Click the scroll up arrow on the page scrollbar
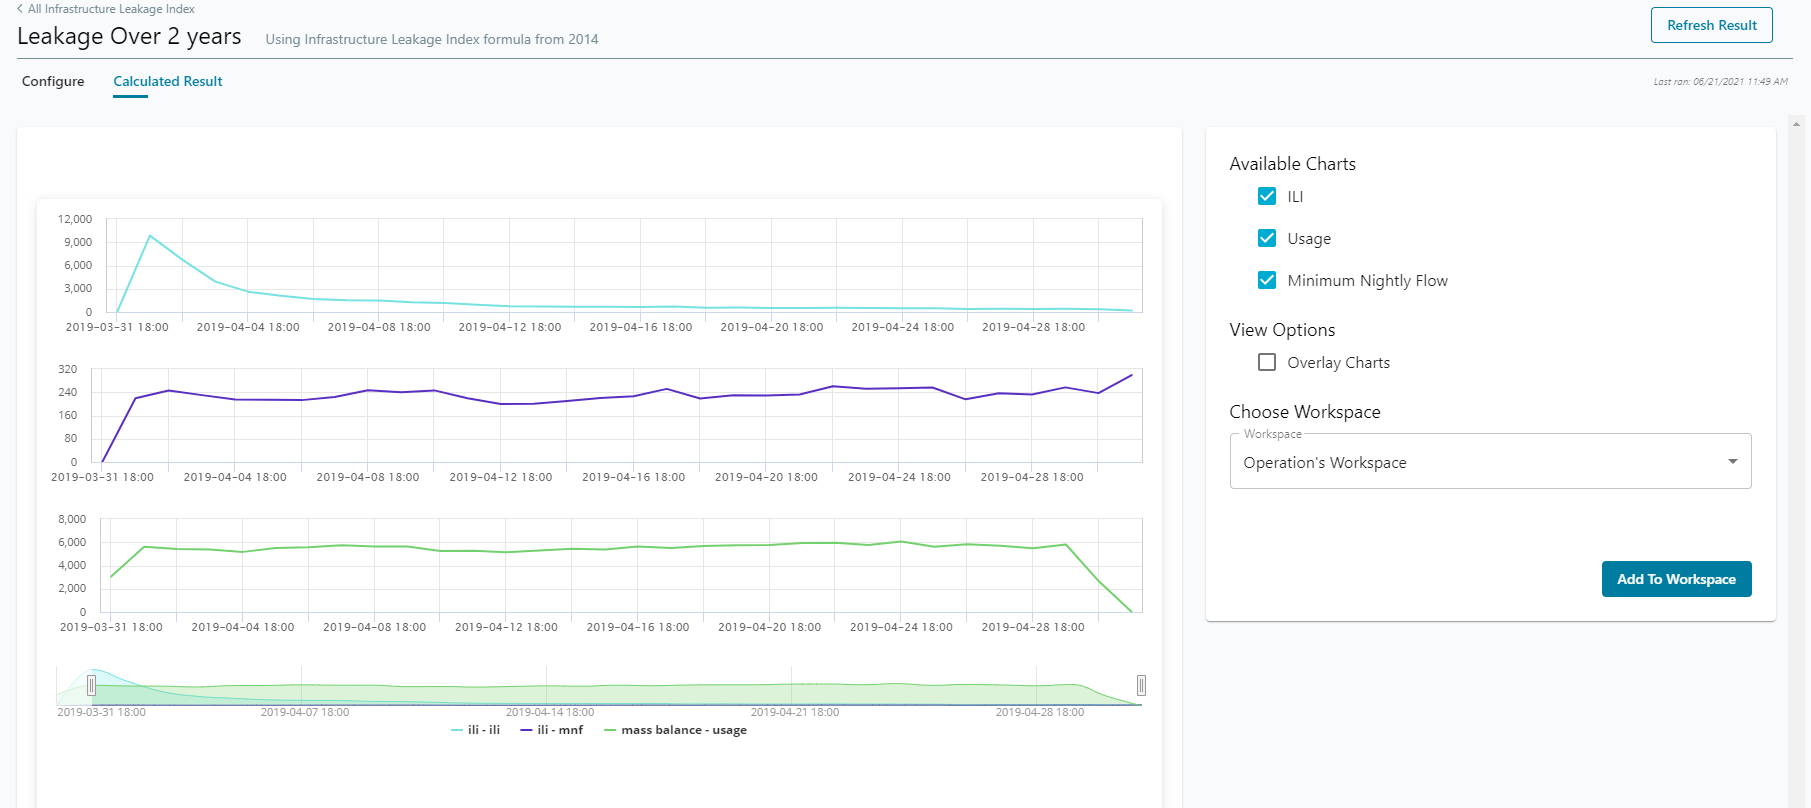Image resolution: width=1811 pixels, height=808 pixels. (x=1796, y=126)
